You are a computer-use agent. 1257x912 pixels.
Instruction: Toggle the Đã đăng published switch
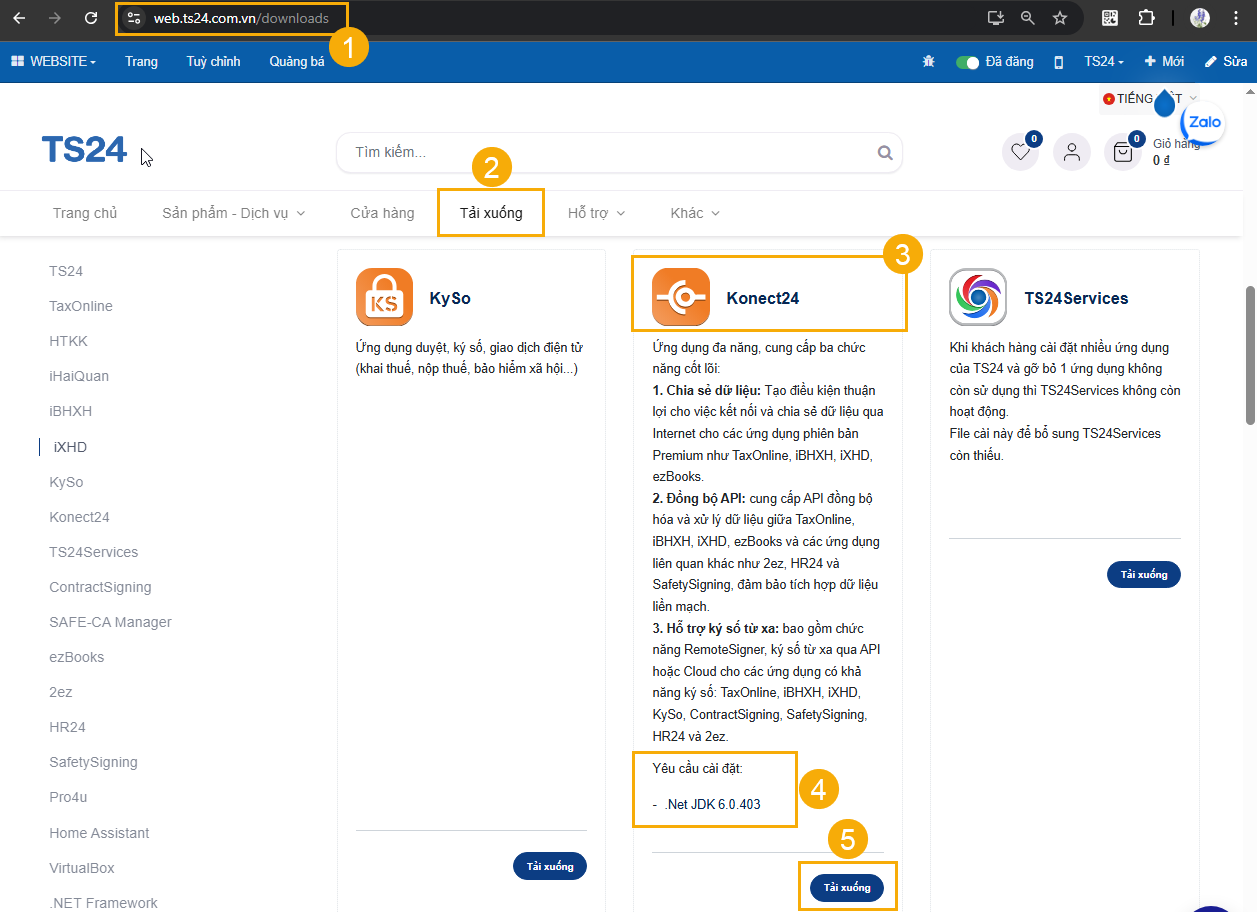click(x=967, y=62)
